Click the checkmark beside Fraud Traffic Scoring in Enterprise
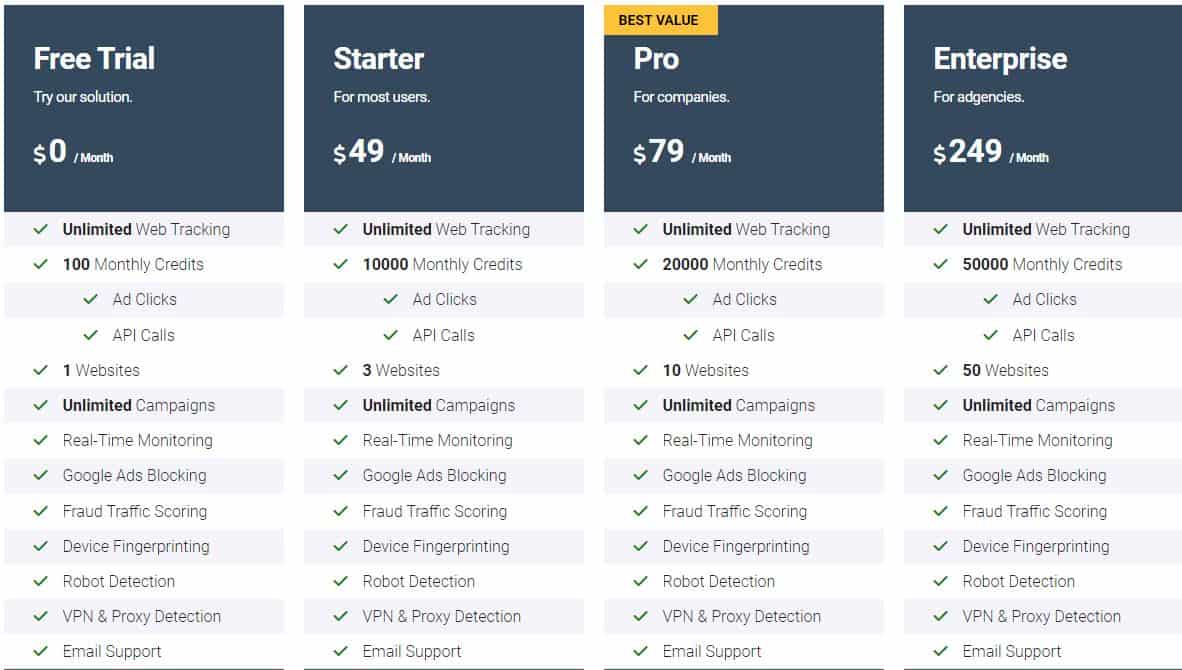This screenshot has height=670, width=1182. tap(941, 511)
